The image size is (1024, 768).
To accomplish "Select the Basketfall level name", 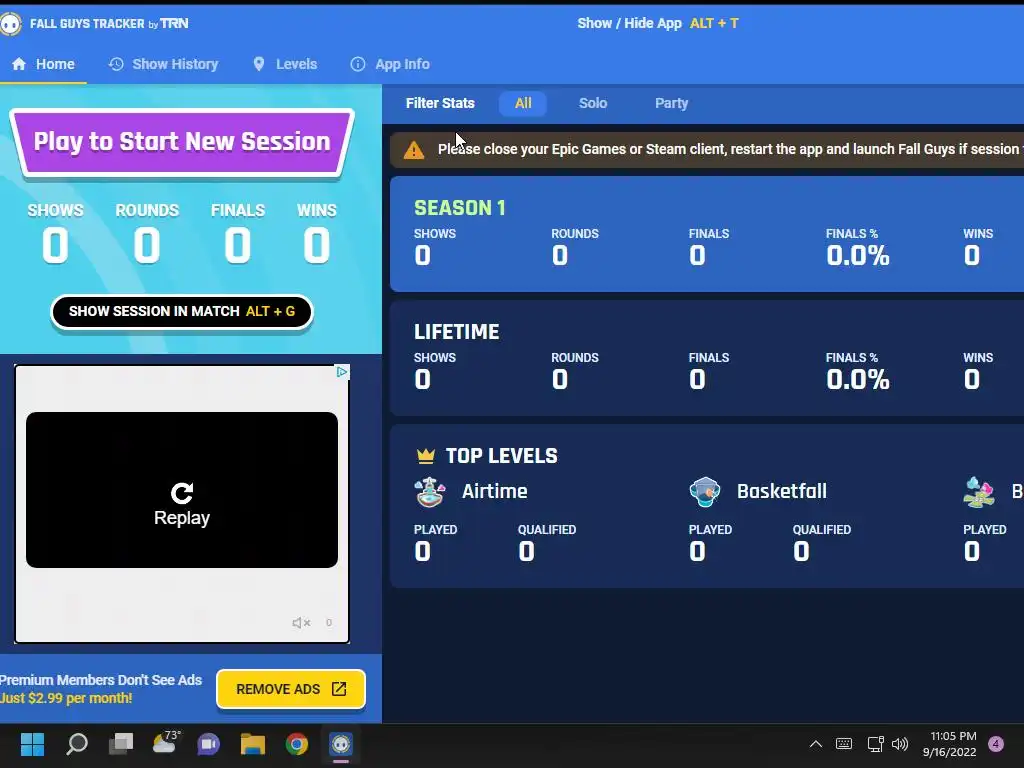I will point(782,491).
